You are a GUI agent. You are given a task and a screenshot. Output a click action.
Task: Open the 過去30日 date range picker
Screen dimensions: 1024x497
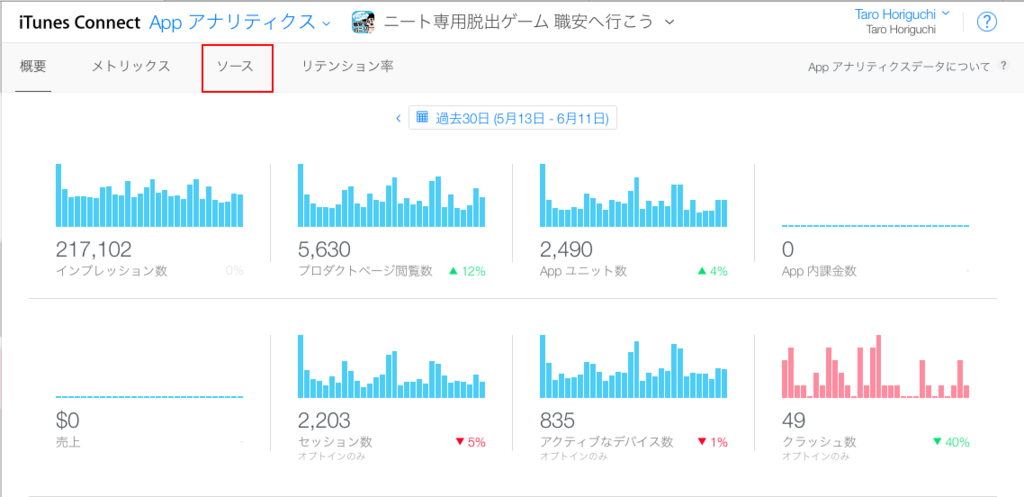(513, 118)
